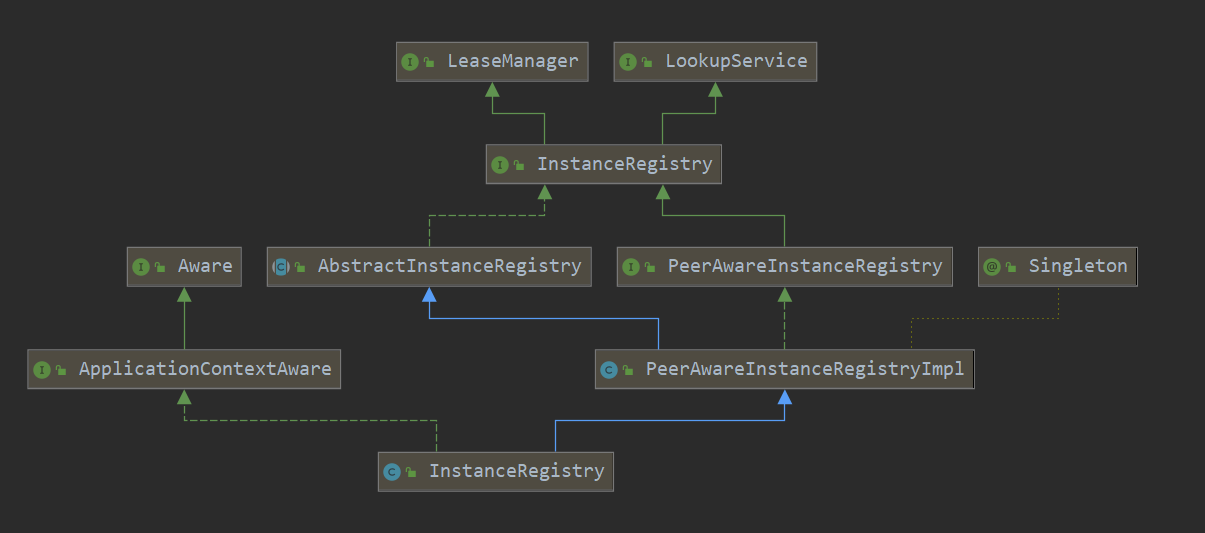This screenshot has width=1205, height=533.
Task: Click the interface icon on PeerAwareInstanceRegistry
Action: point(630,267)
